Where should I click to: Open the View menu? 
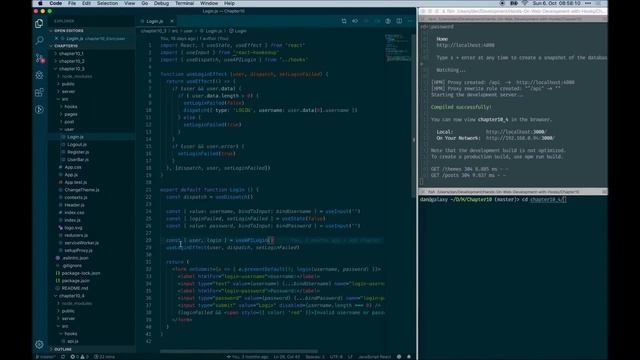[129, 3]
